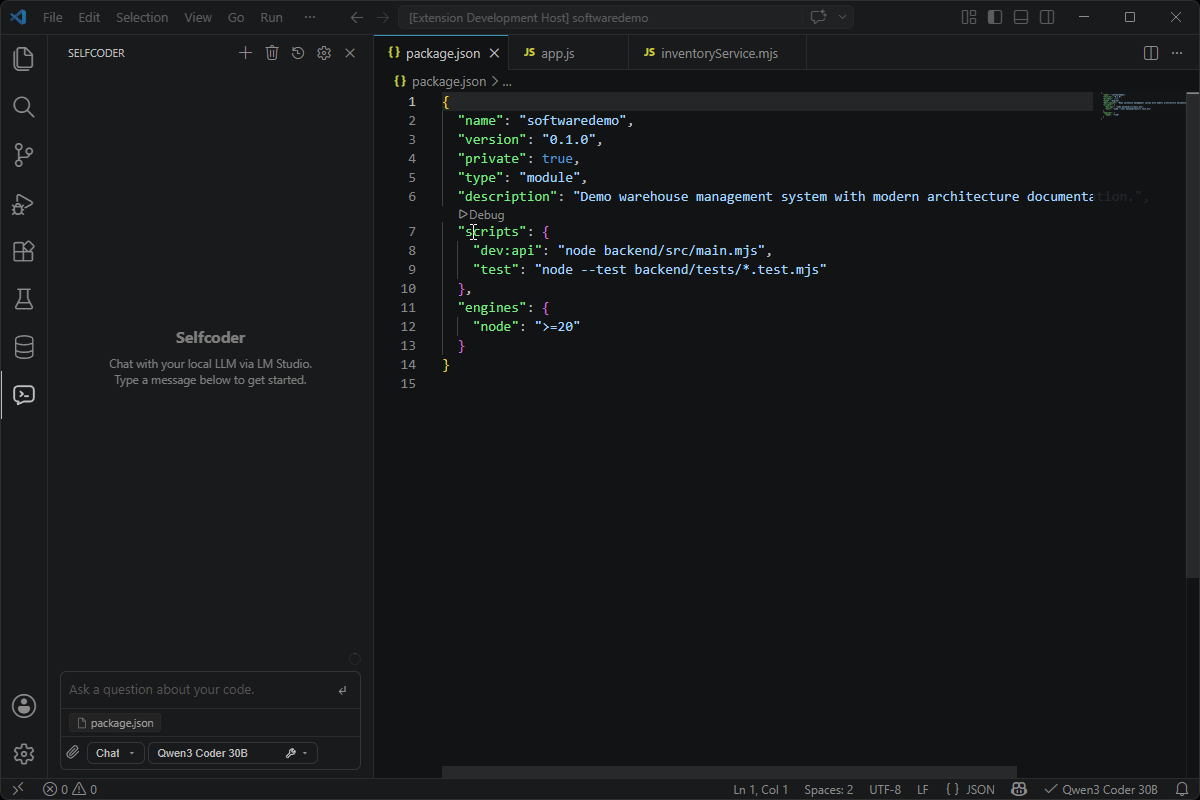Click Qwen3 Coder 30B status bar item
Viewport: 1200px width, 800px height.
(x=1100, y=789)
